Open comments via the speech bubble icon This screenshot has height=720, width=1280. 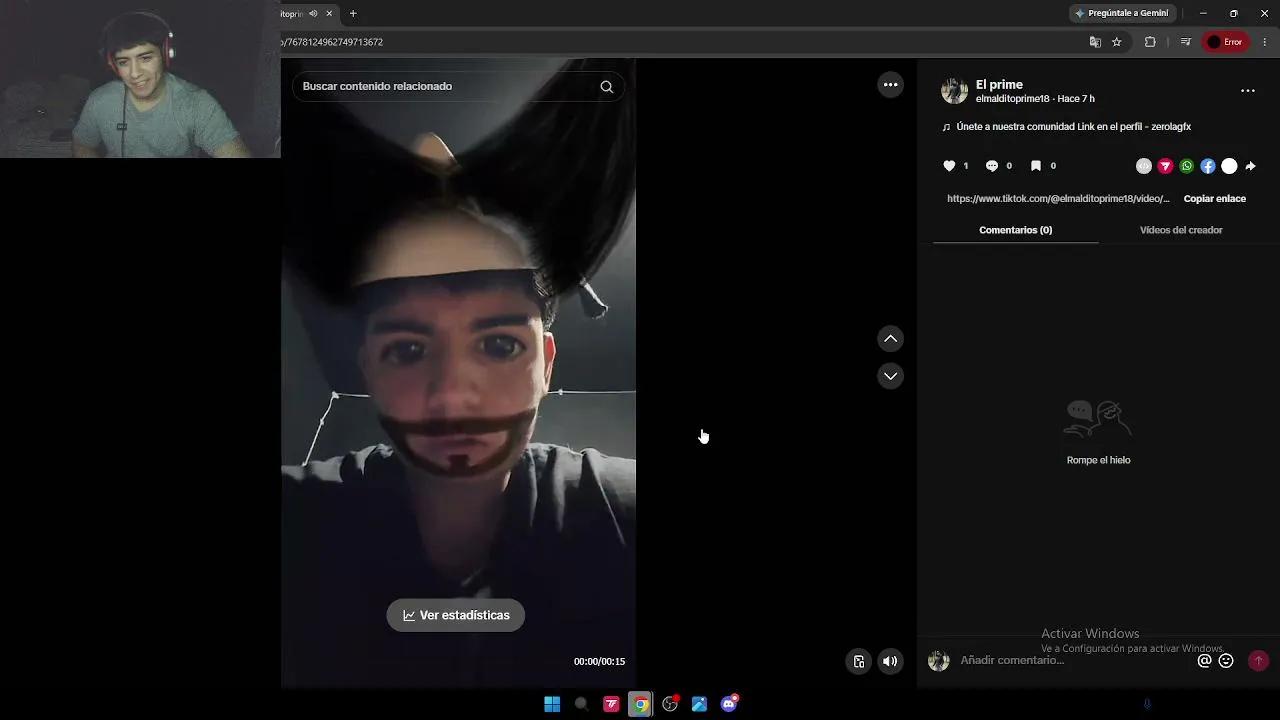point(992,166)
